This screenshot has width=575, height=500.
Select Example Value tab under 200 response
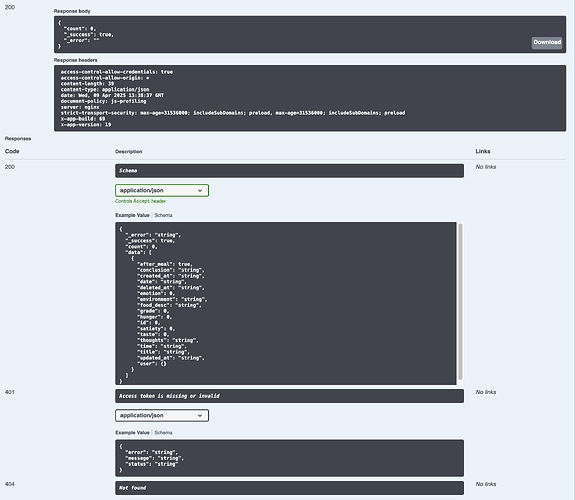(132, 215)
